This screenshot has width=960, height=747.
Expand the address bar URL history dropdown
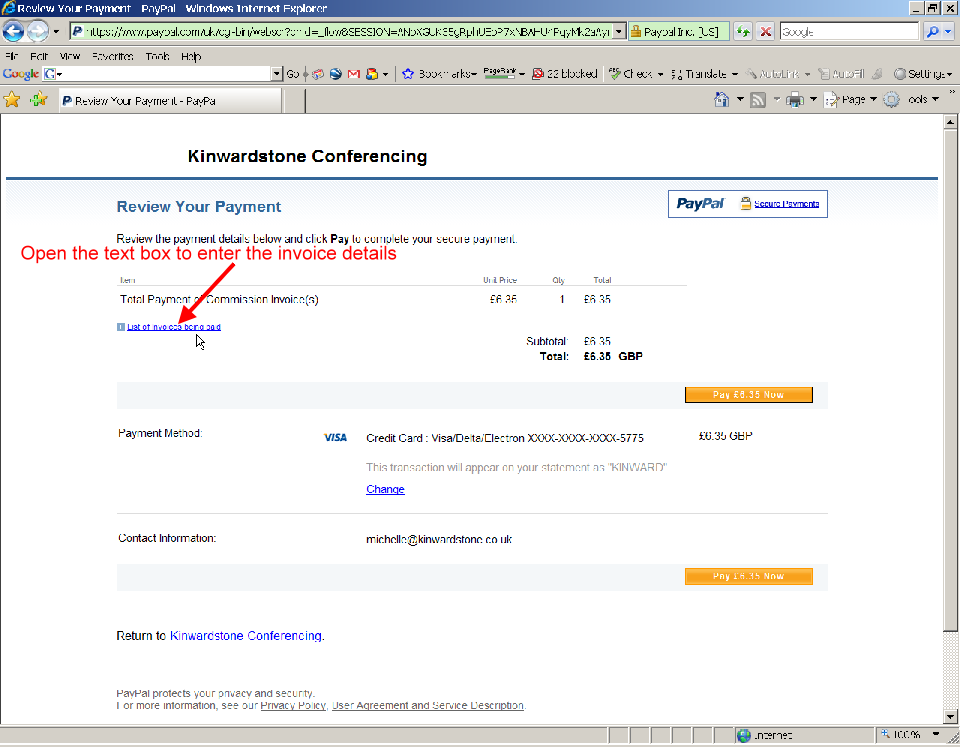(x=619, y=31)
